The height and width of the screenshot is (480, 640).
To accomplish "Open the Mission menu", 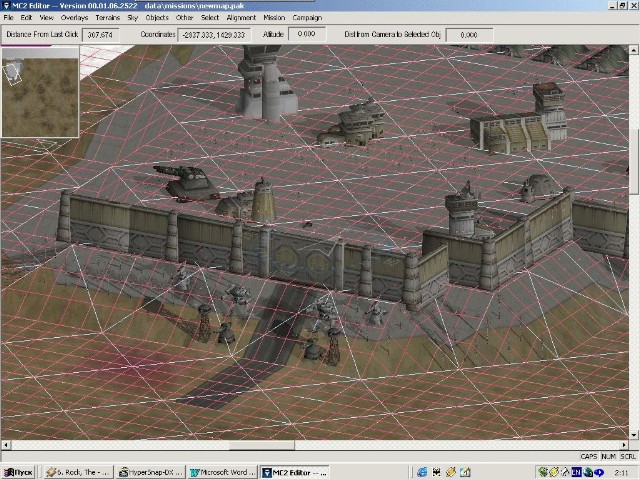I will click(x=274, y=18).
